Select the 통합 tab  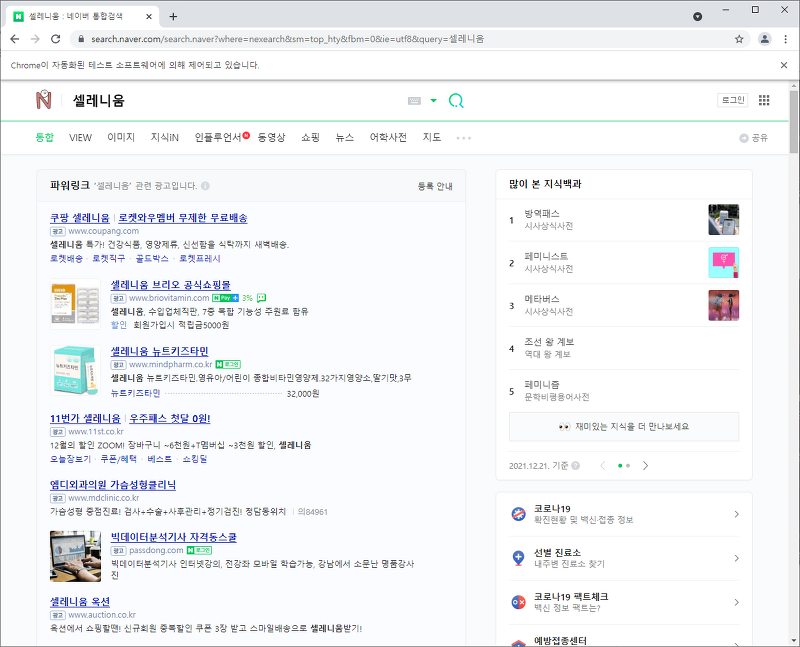pos(44,137)
